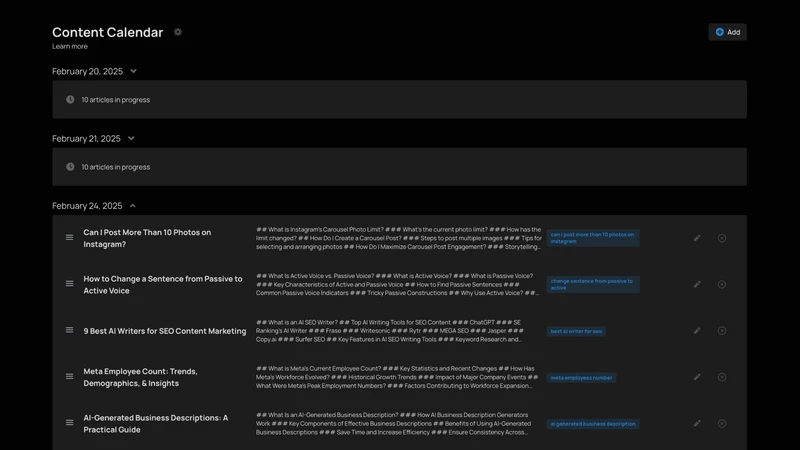This screenshot has height=450, width=800.
Task: Expand the February 20, 2025 section
Action: point(133,71)
